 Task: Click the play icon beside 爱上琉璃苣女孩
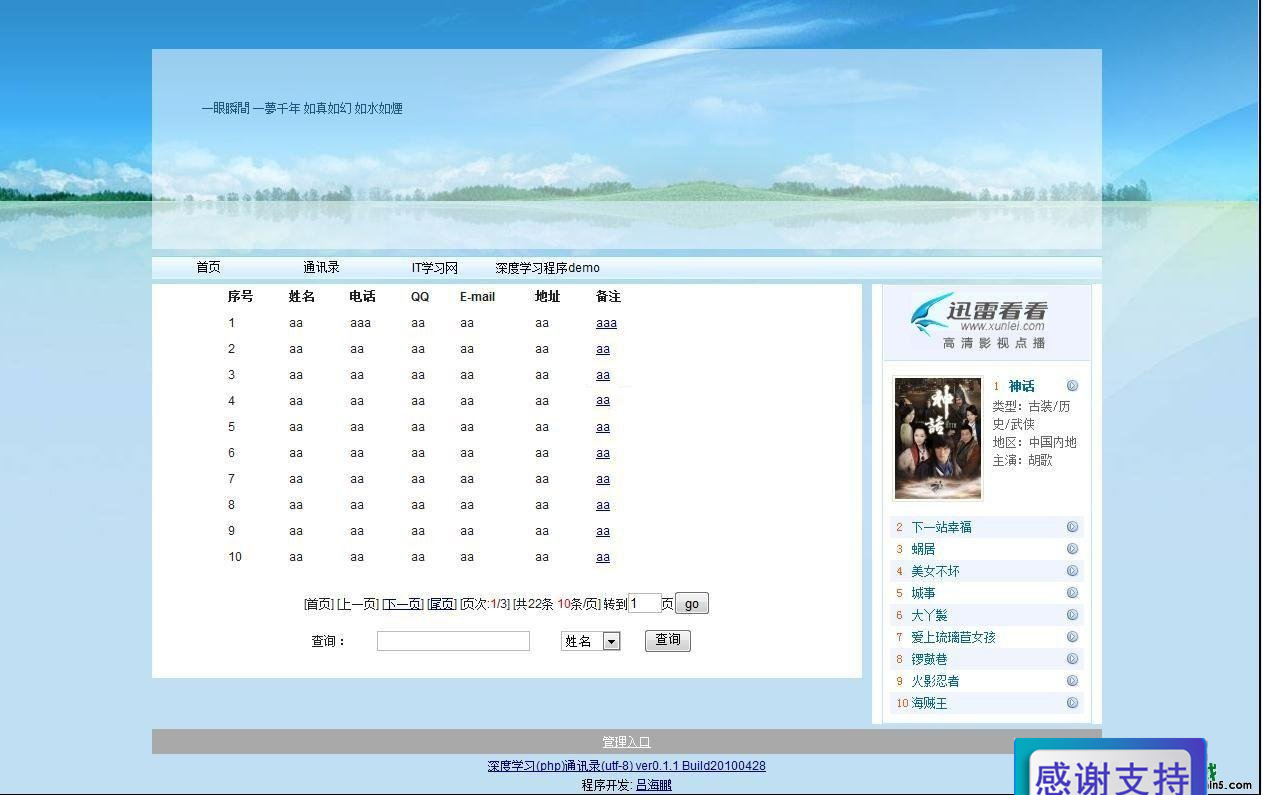coord(1072,637)
